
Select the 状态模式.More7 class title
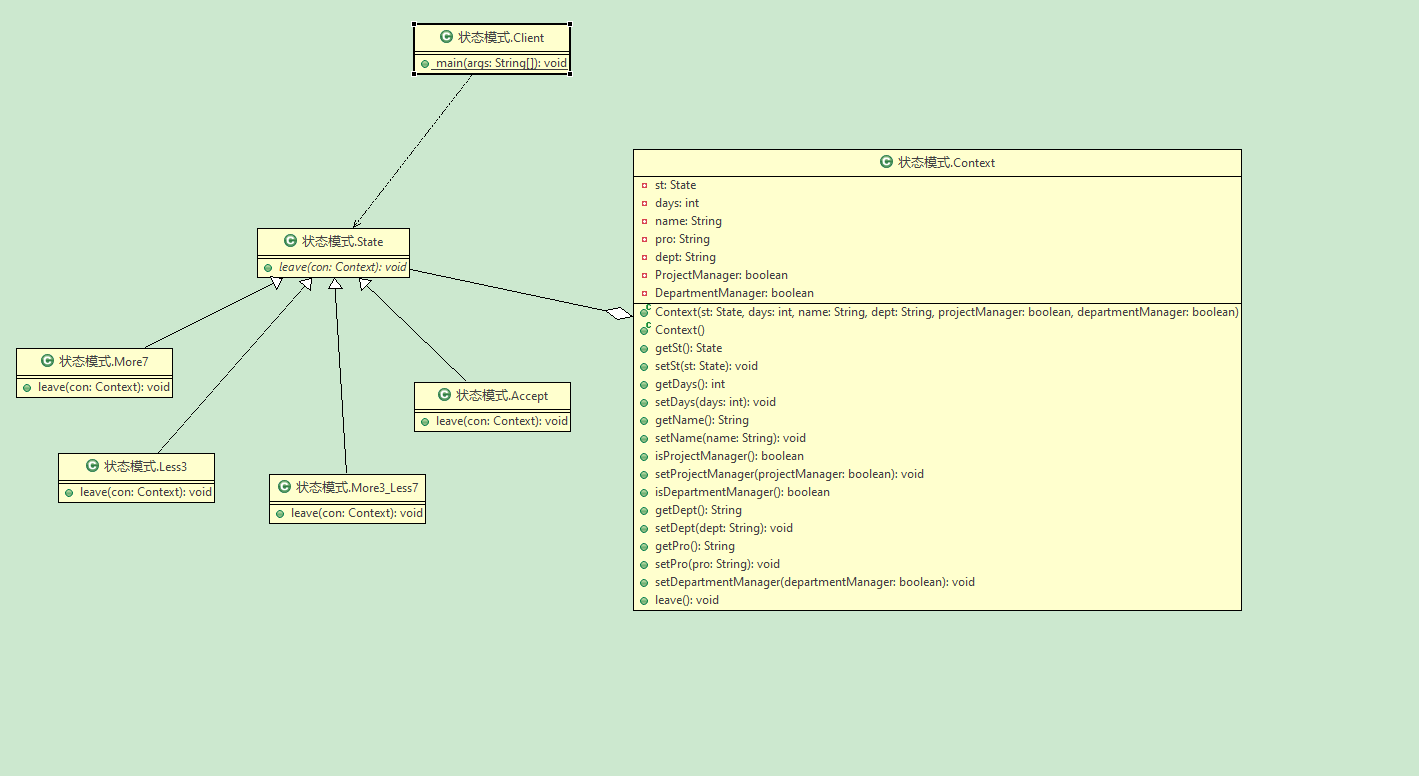coord(103,361)
